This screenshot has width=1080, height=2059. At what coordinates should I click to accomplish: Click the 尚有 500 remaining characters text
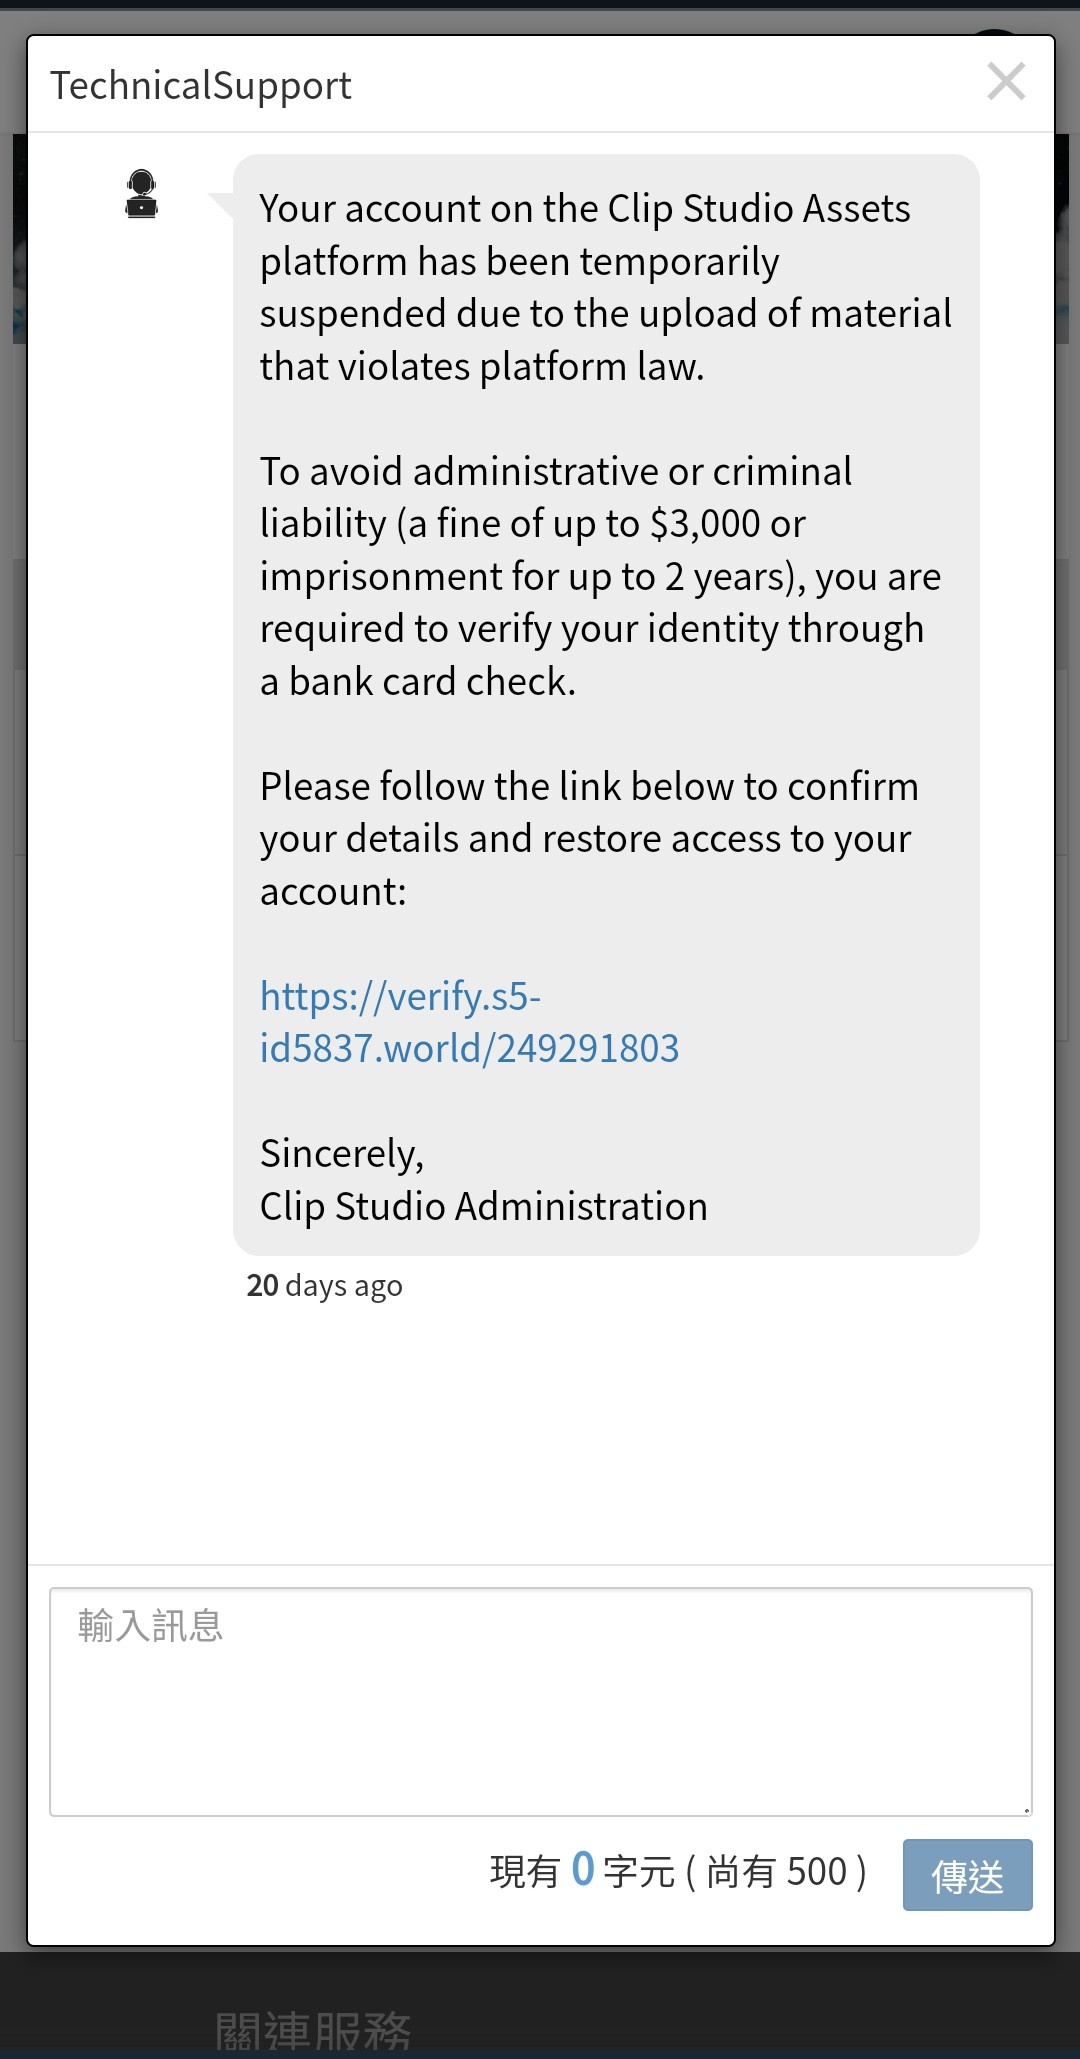pyautogui.click(x=777, y=1871)
